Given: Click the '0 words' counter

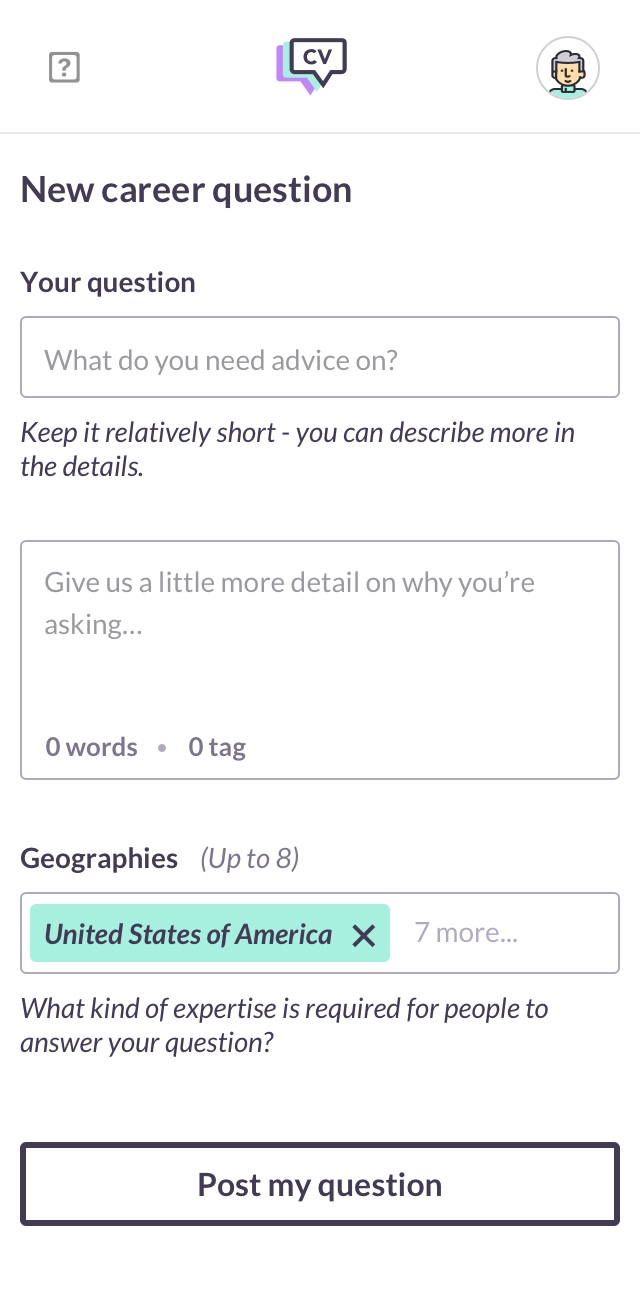Looking at the screenshot, I should click(x=92, y=747).
